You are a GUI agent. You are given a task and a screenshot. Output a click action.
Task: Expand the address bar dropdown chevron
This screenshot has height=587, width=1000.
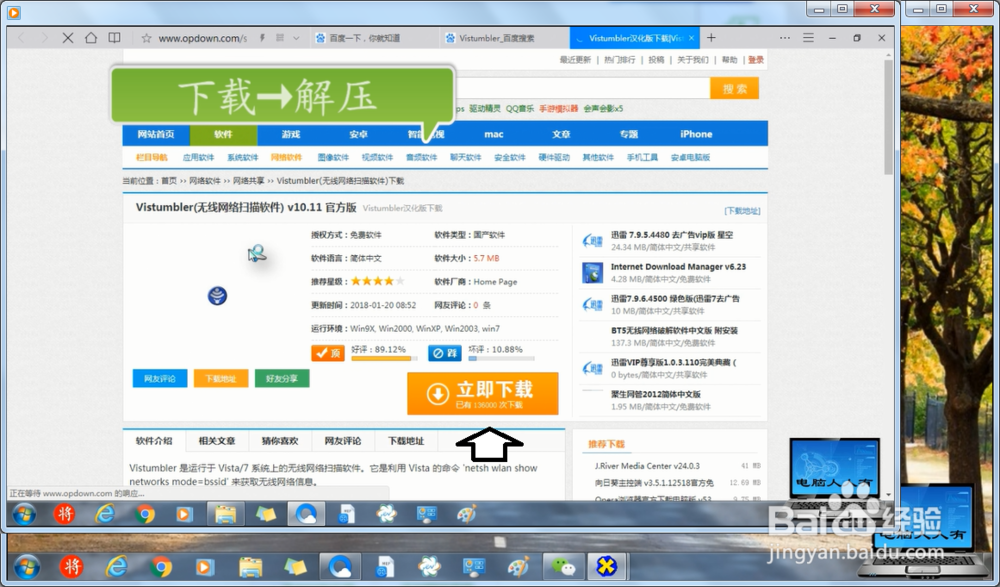pyautogui.click(x=297, y=38)
